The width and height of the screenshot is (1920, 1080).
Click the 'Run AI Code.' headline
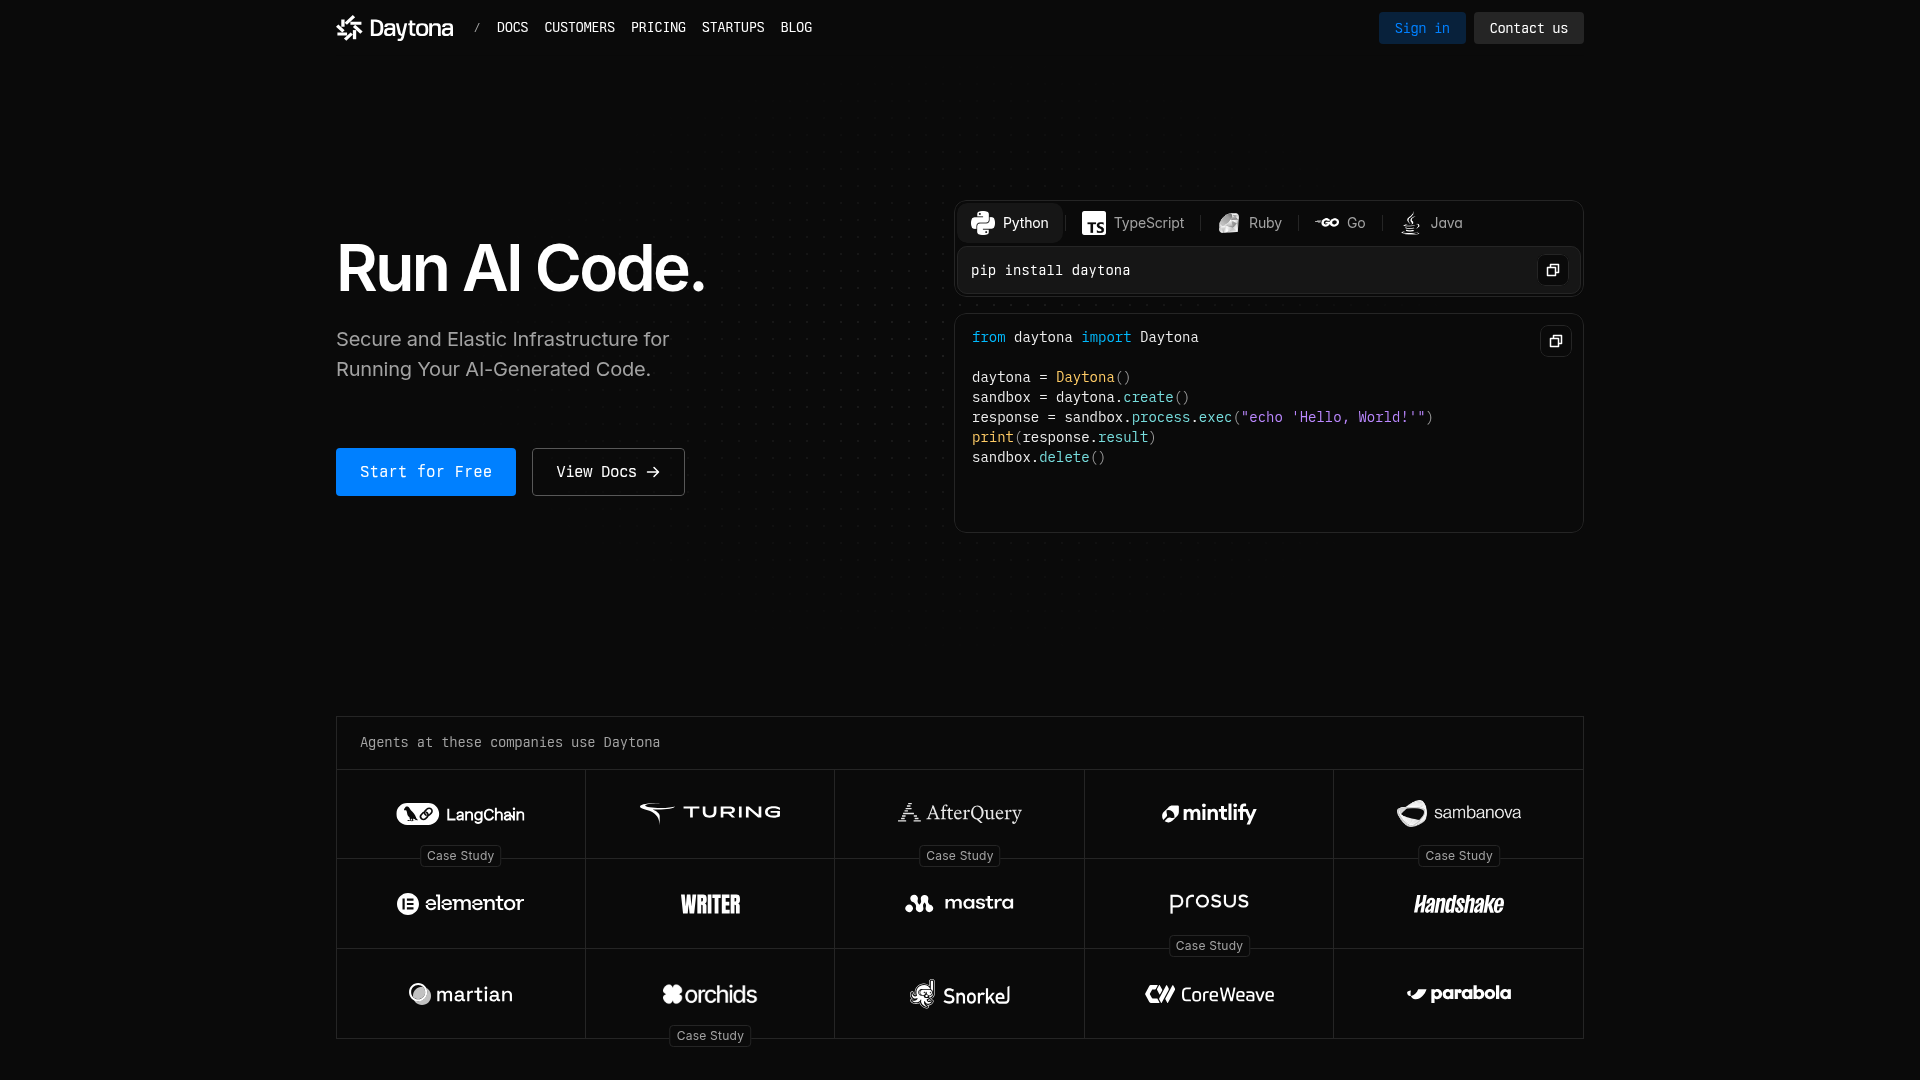pos(521,269)
